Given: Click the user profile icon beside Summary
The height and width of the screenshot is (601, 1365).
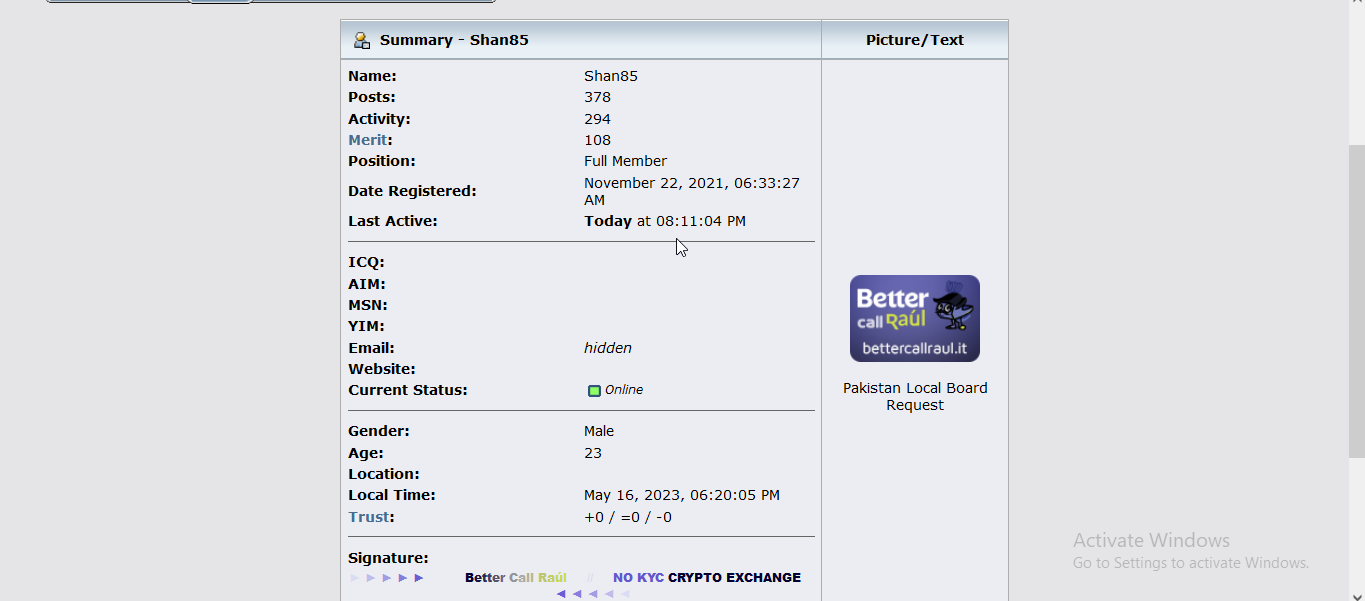Looking at the screenshot, I should (362, 40).
